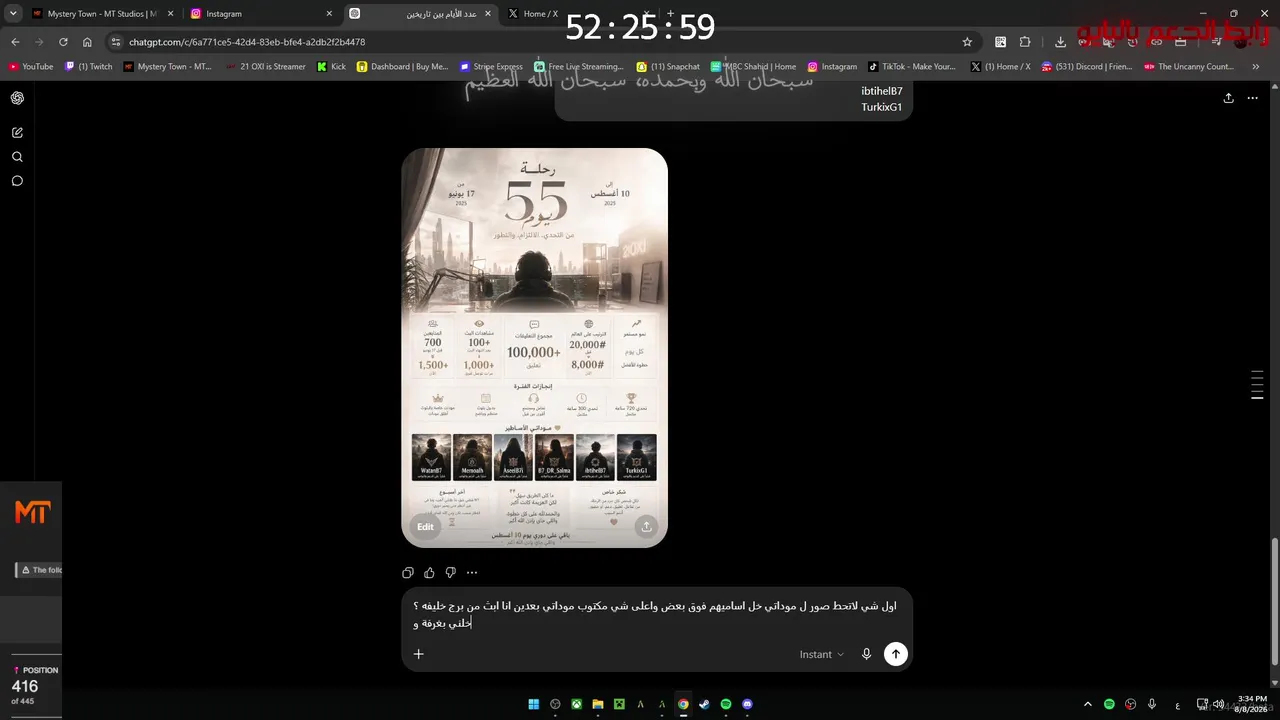
Task: Open the Twitch bookmark
Action: click(89, 67)
